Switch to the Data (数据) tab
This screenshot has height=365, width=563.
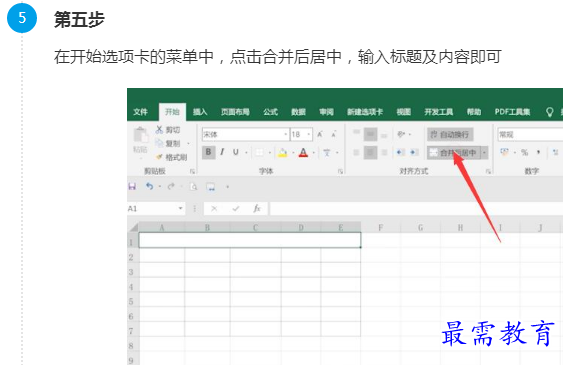pyautogui.click(x=298, y=112)
